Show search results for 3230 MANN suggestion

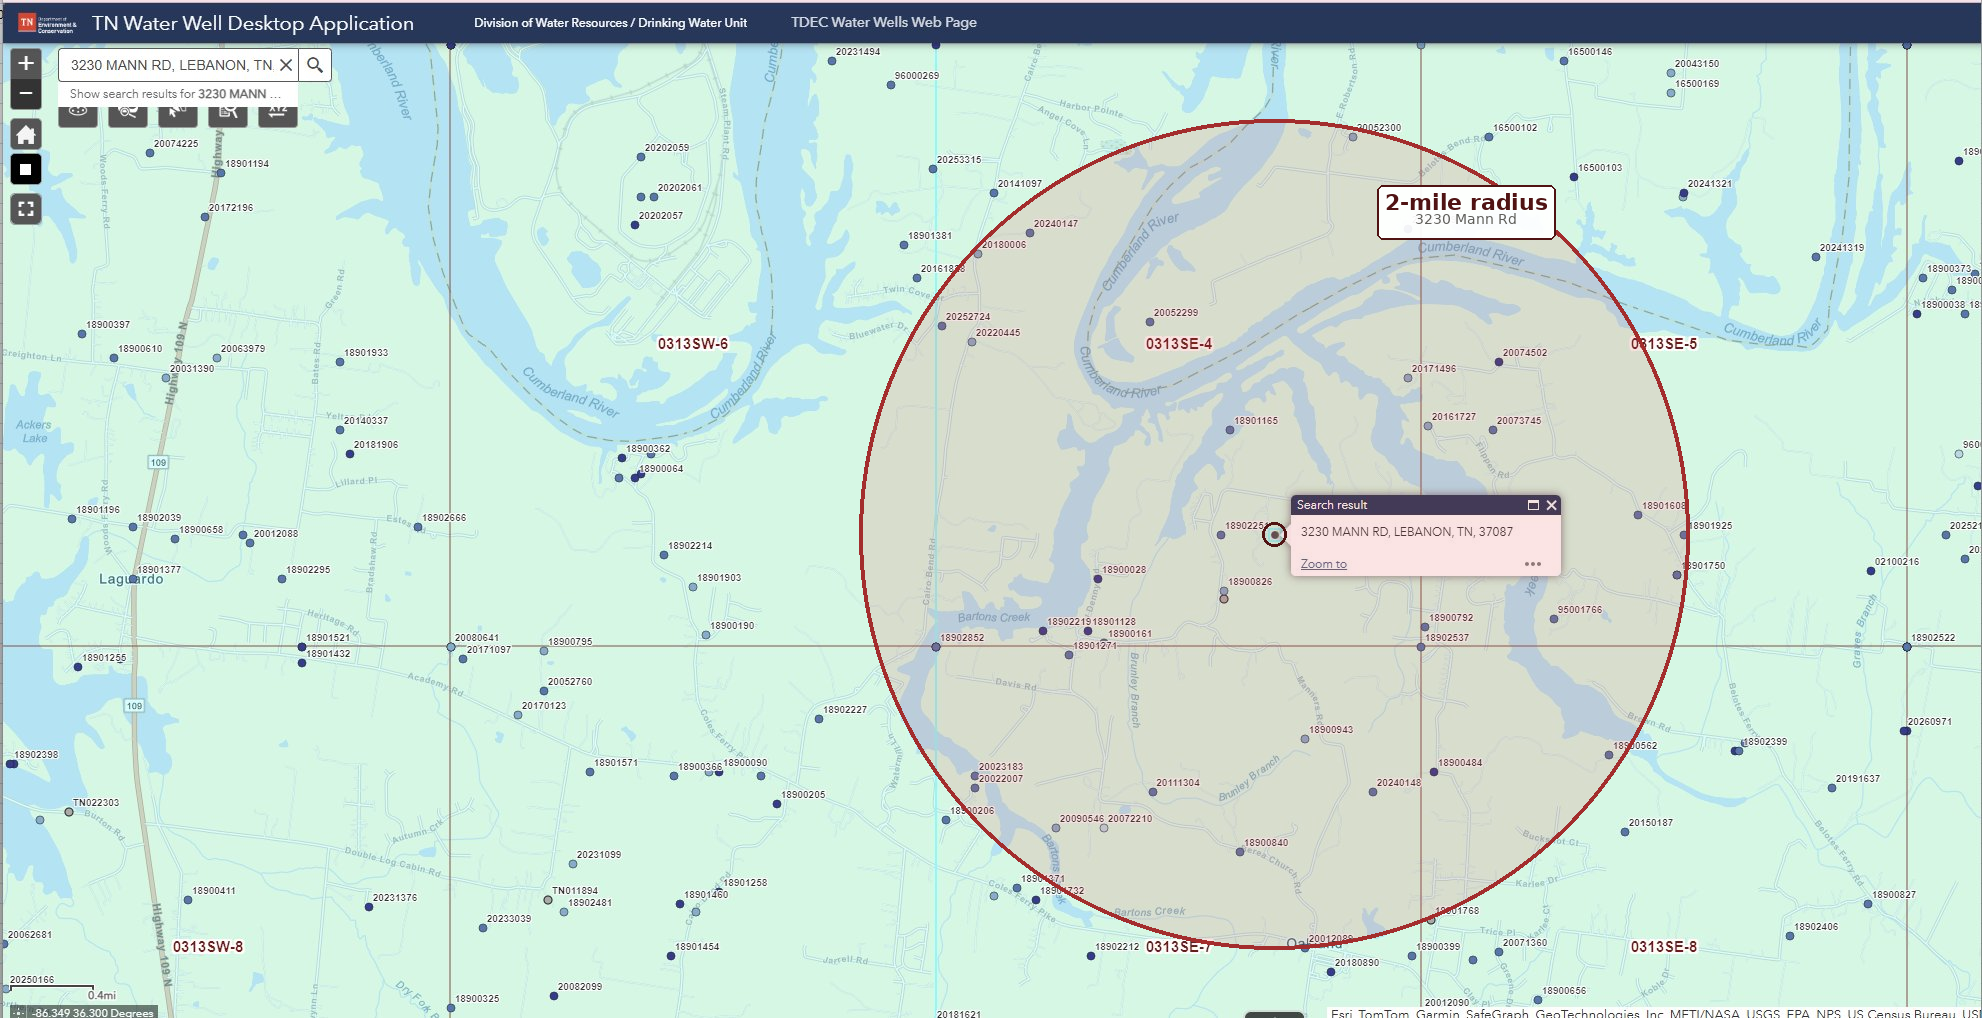tap(176, 94)
